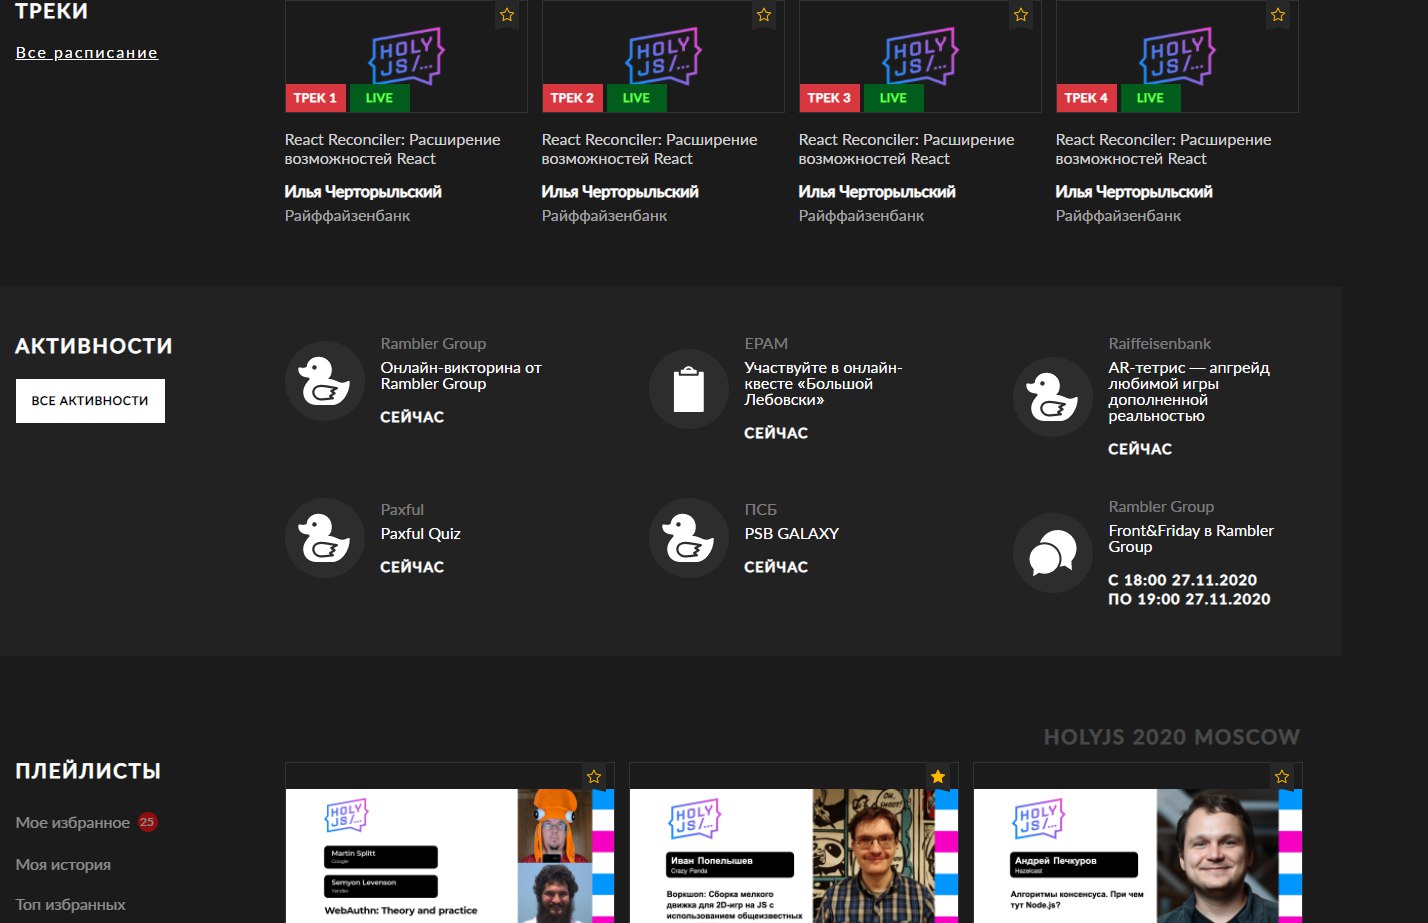Image resolution: width=1428 pixels, height=923 pixels.
Task: Click the Front&Friday time range 18:00–19:00
Action: [x=1189, y=590]
